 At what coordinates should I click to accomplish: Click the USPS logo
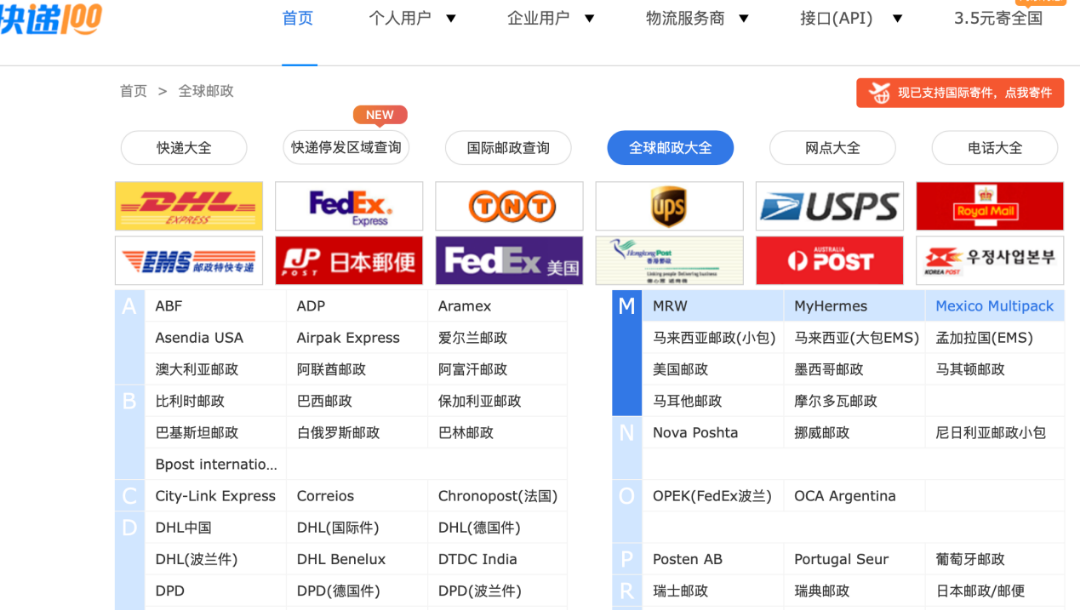coord(829,206)
